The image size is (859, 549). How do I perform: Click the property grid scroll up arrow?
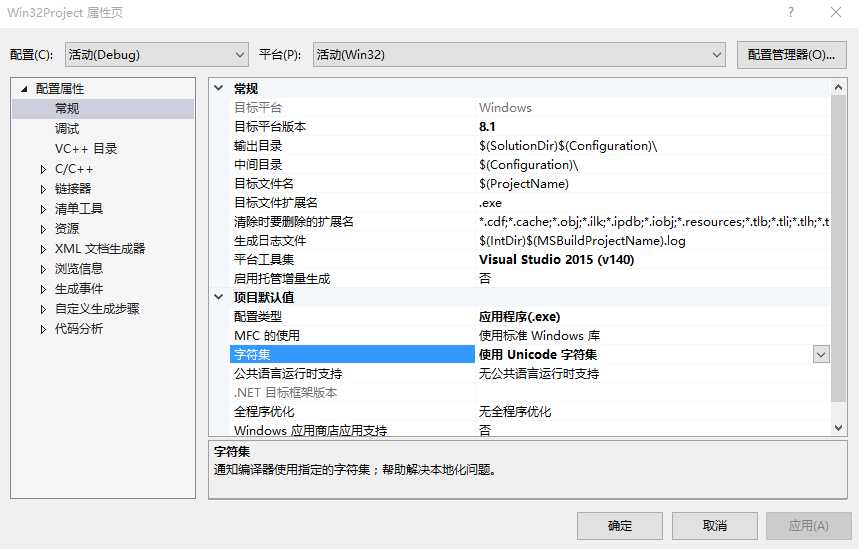coord(838,87)
